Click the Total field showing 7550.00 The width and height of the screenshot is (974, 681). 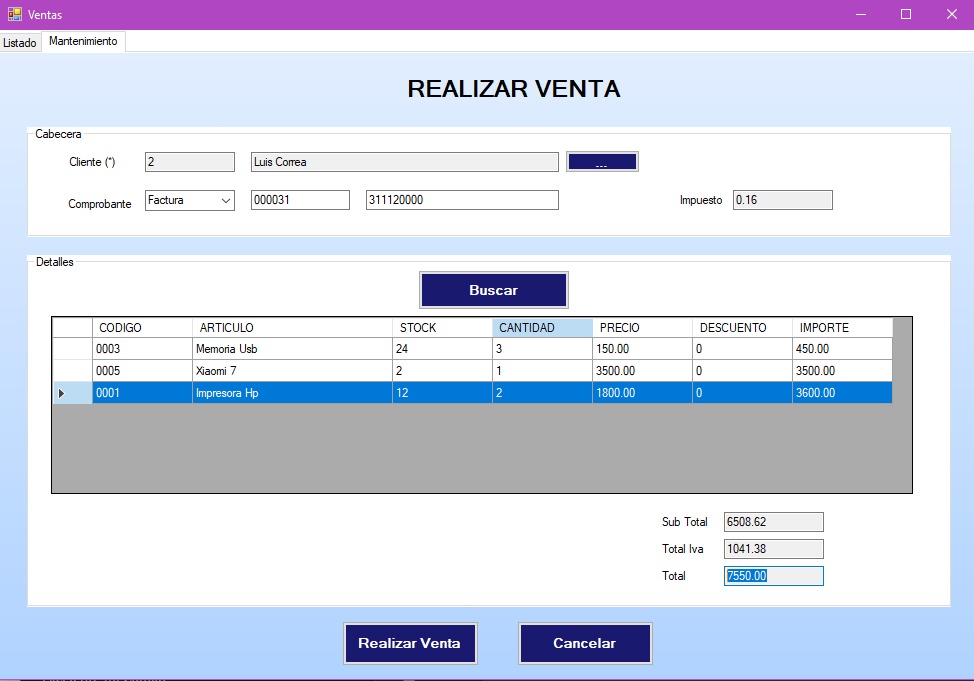pos(773,576)
